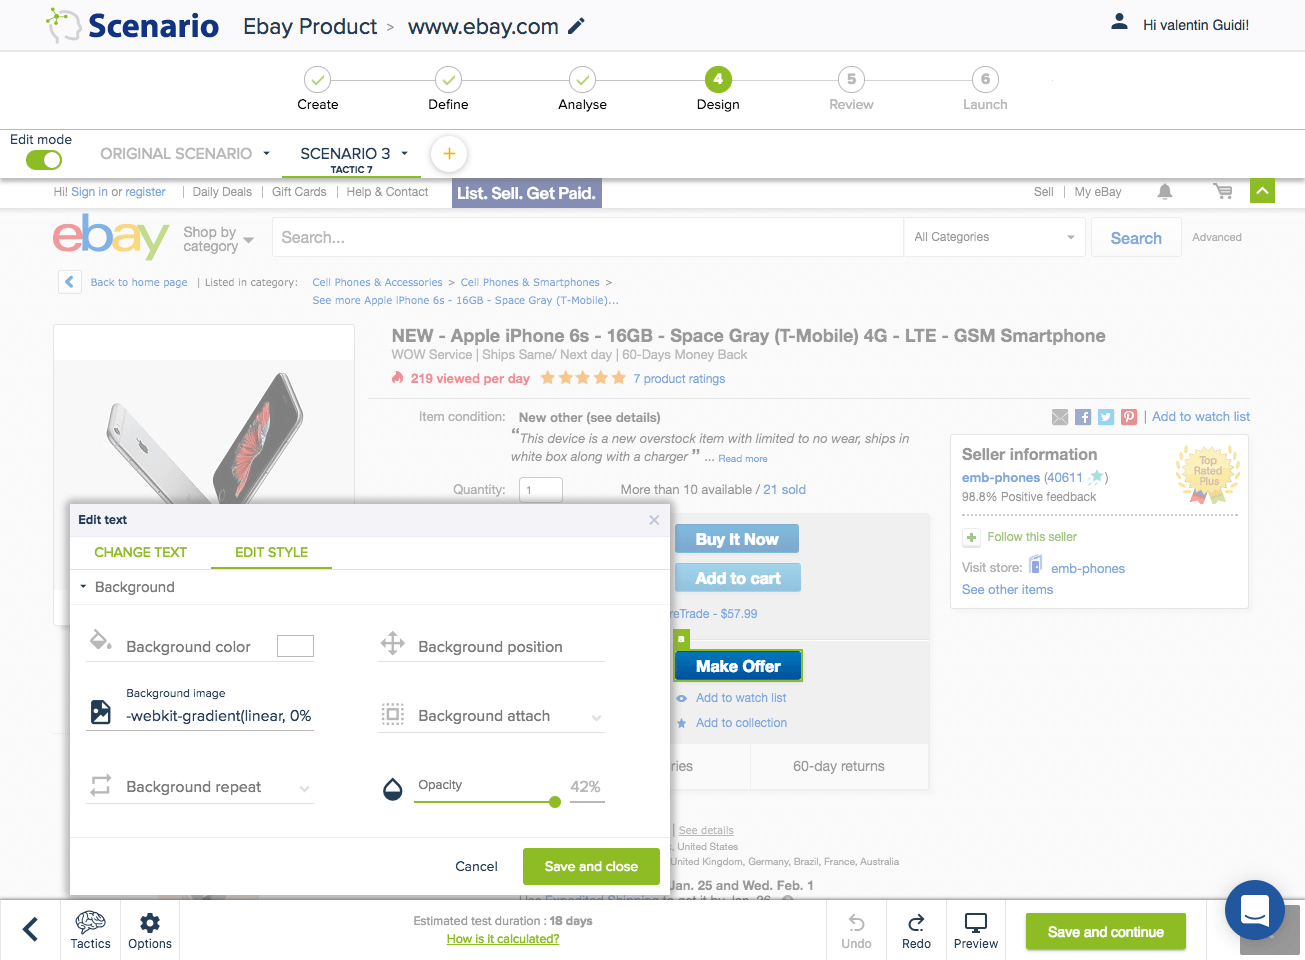This screenshot has width=1305, height=960.
Task: Open Preview of the scenario
Action: (976, 930)
